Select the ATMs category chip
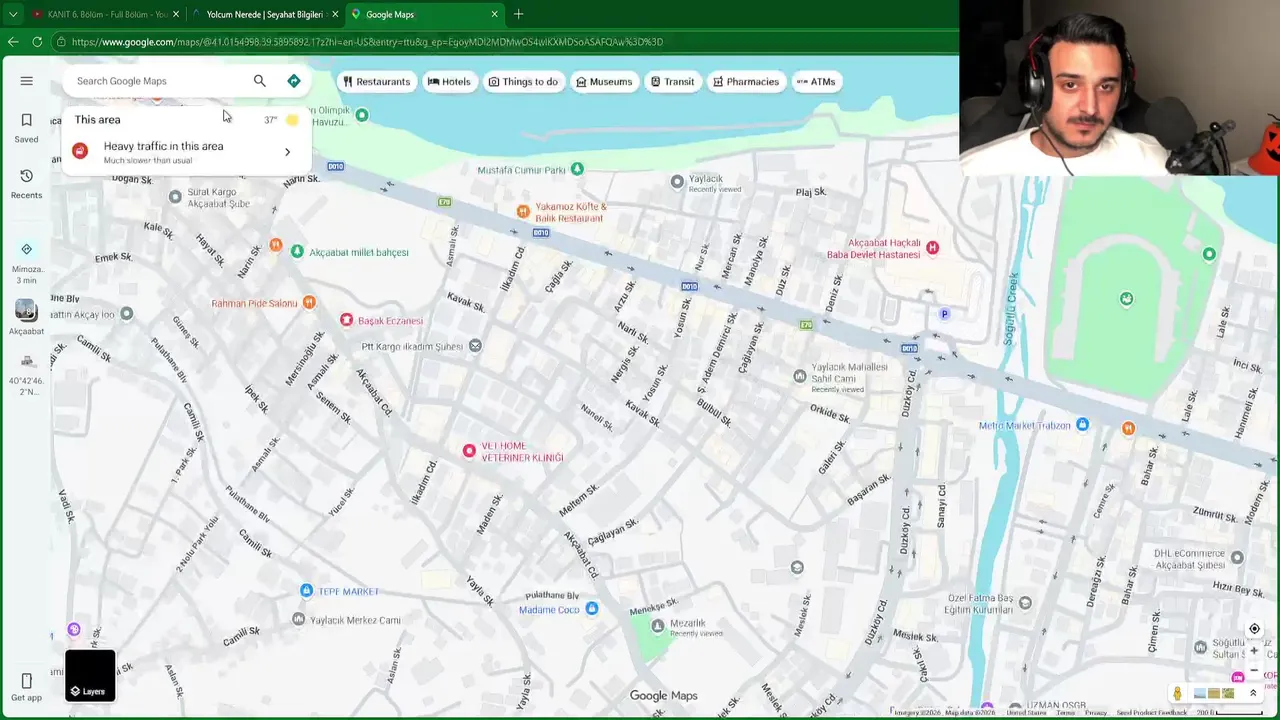1280x720 pixels. (816, 82)
